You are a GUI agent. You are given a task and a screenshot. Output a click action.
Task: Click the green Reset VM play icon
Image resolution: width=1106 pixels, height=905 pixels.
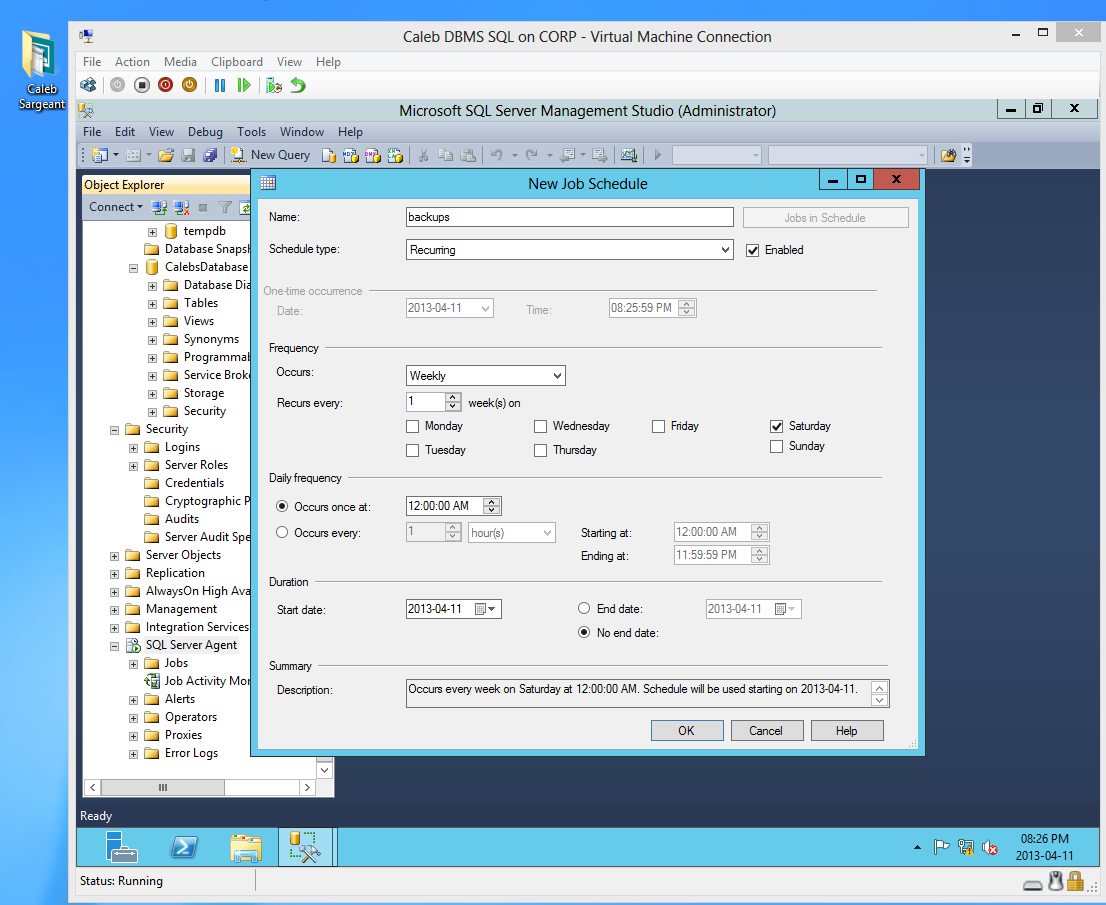click(x=244, y=85)
